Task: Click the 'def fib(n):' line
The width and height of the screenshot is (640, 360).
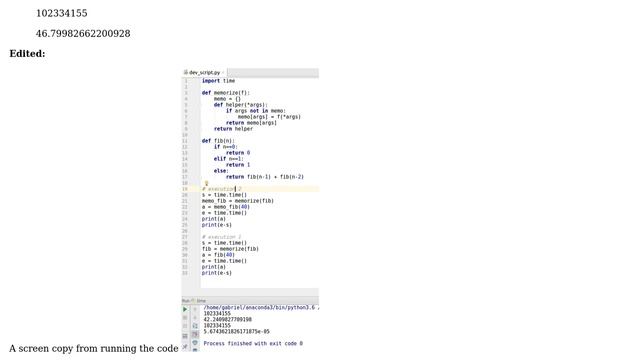Action: (218, 141)
